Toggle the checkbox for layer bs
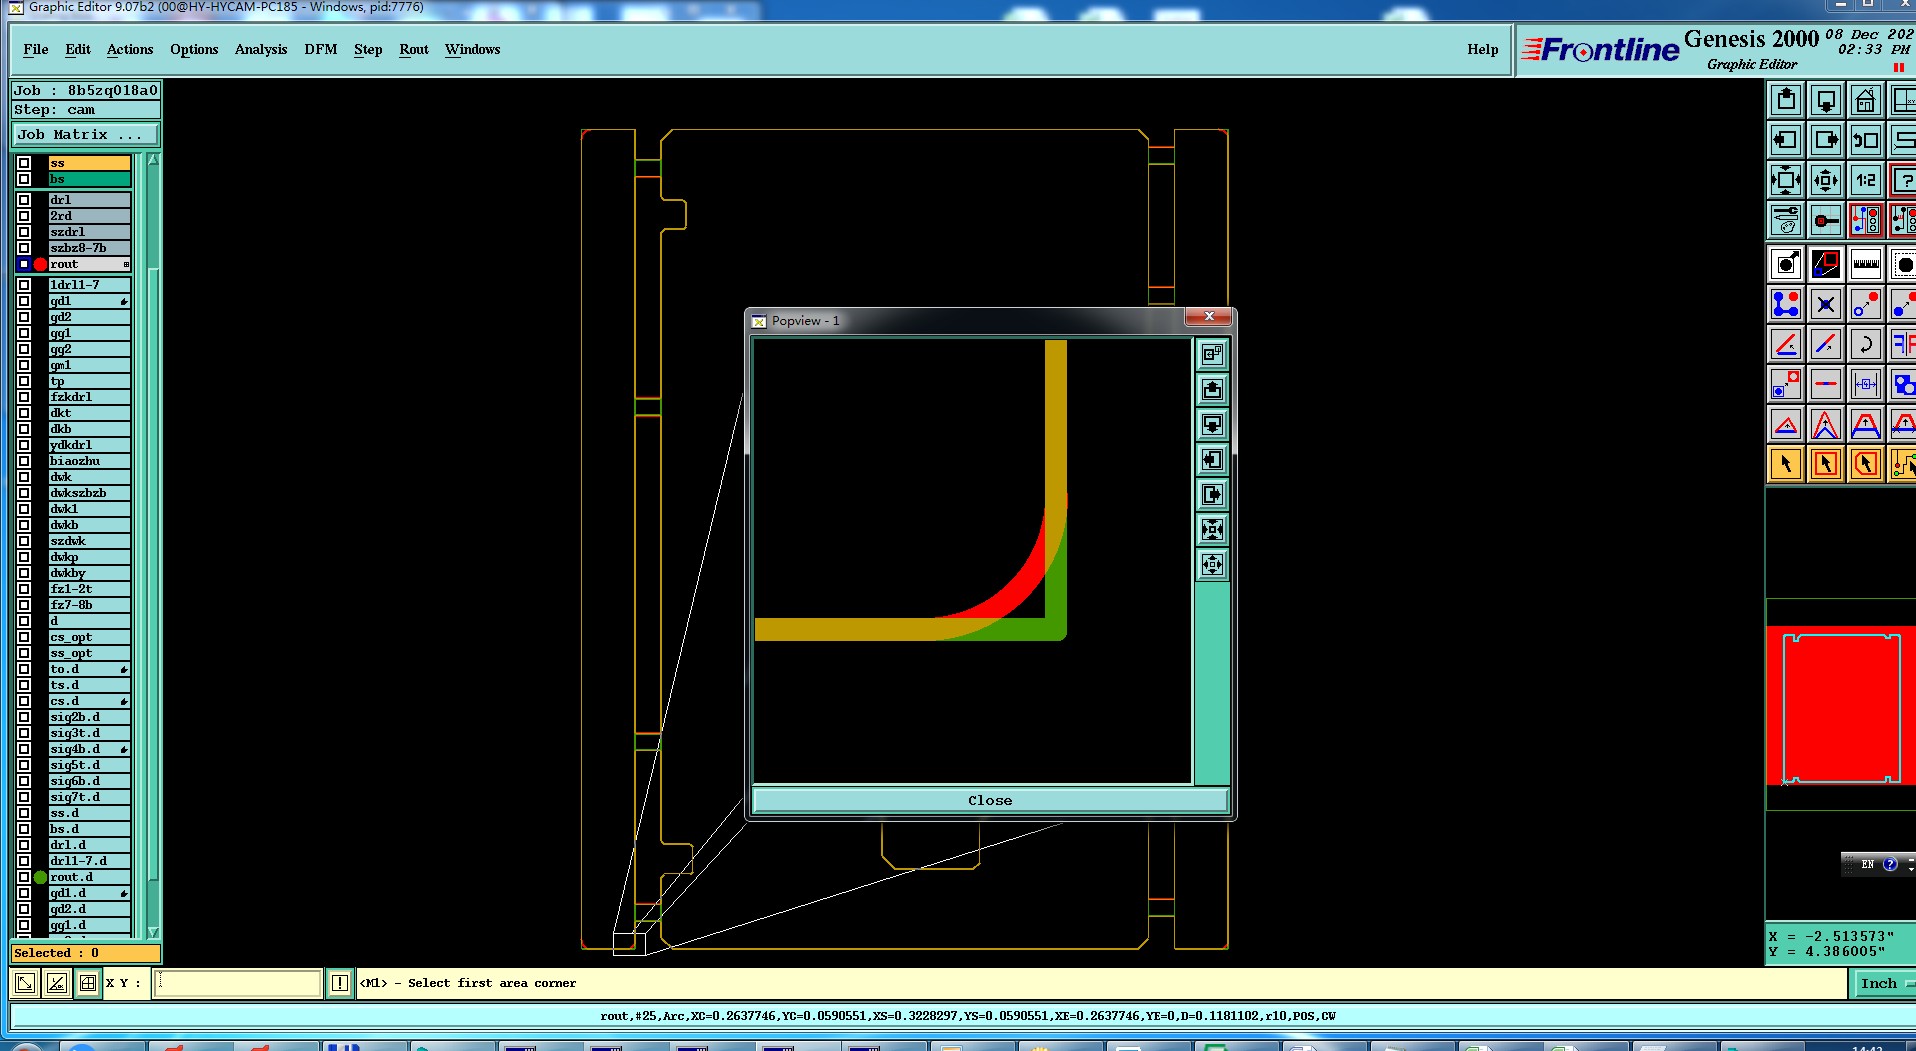The height and width of the screenshot is (1051, 1916). pyautogui.click(x=24, y=179)
